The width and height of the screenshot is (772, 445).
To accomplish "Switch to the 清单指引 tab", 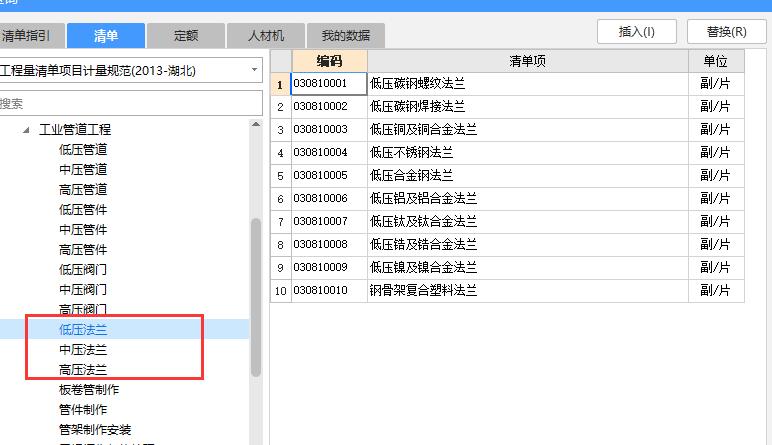I will pyautogui.click(x=31, y=35).
